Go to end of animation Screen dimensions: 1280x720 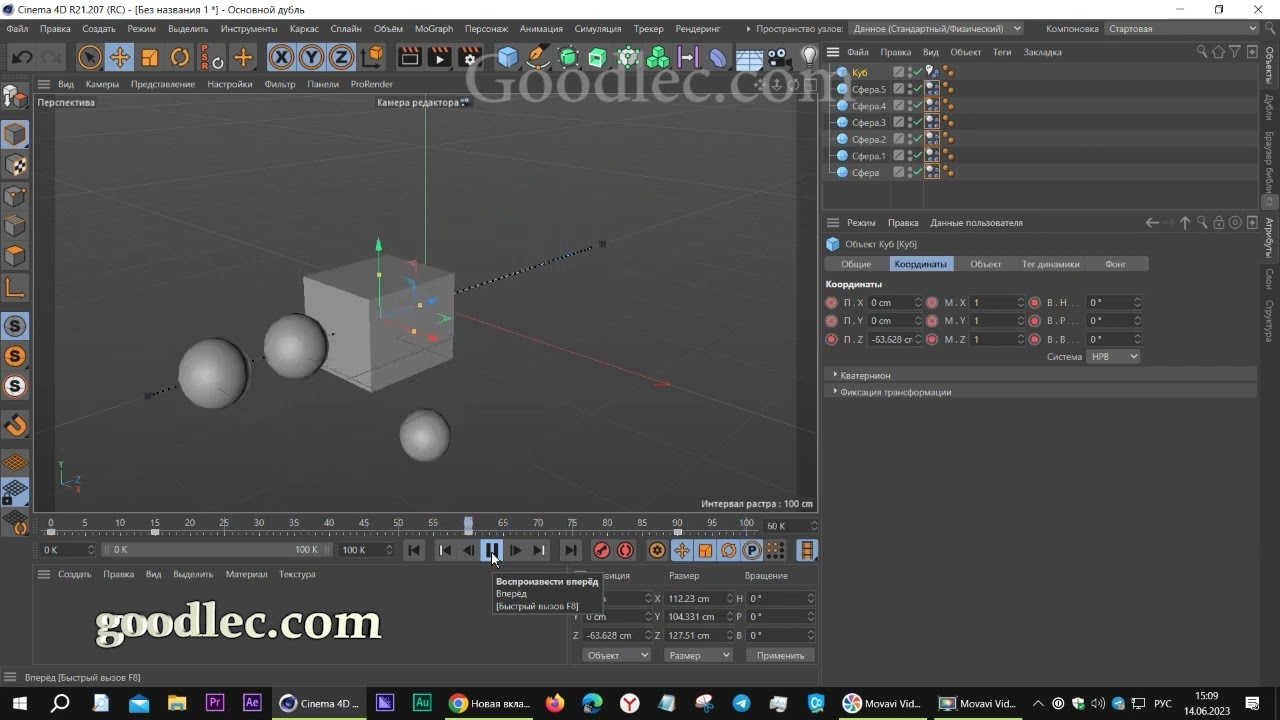point(570,550)
